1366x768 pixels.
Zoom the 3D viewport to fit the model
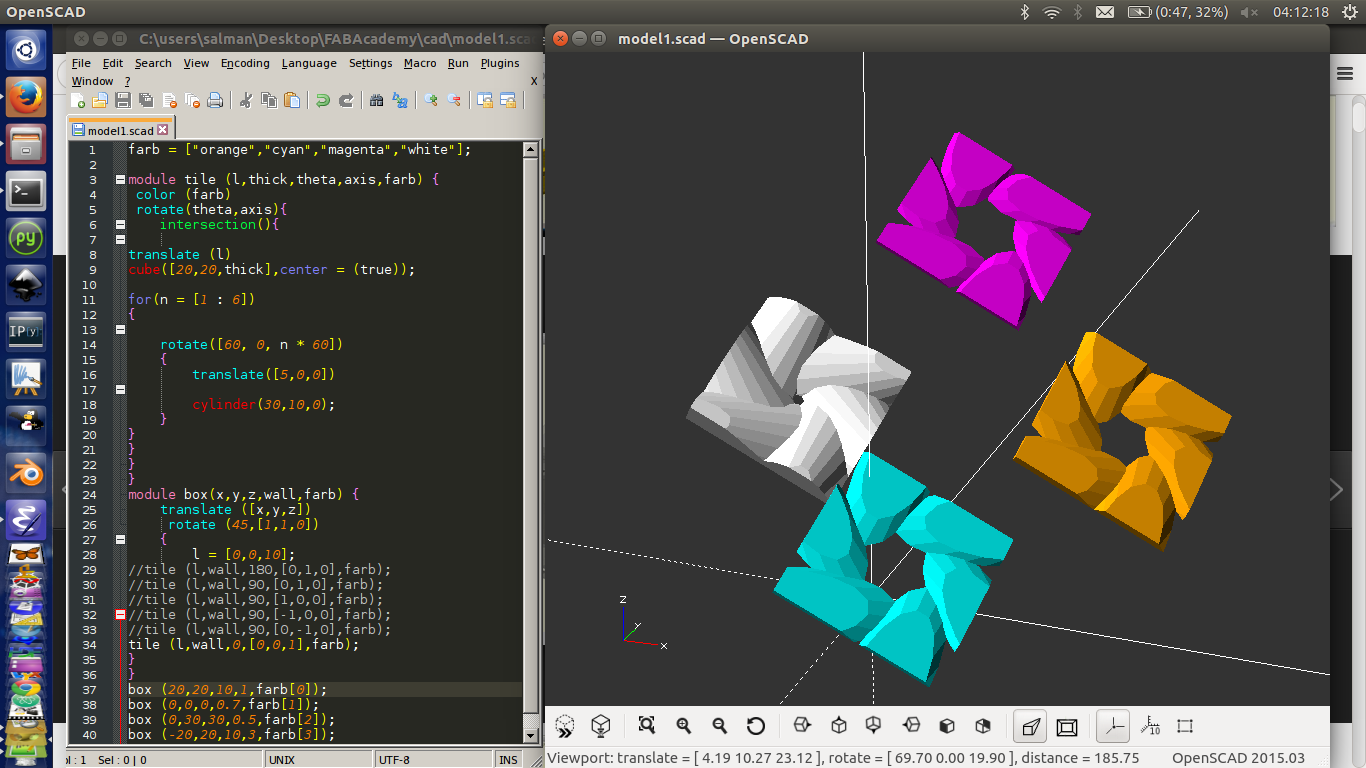647,725
